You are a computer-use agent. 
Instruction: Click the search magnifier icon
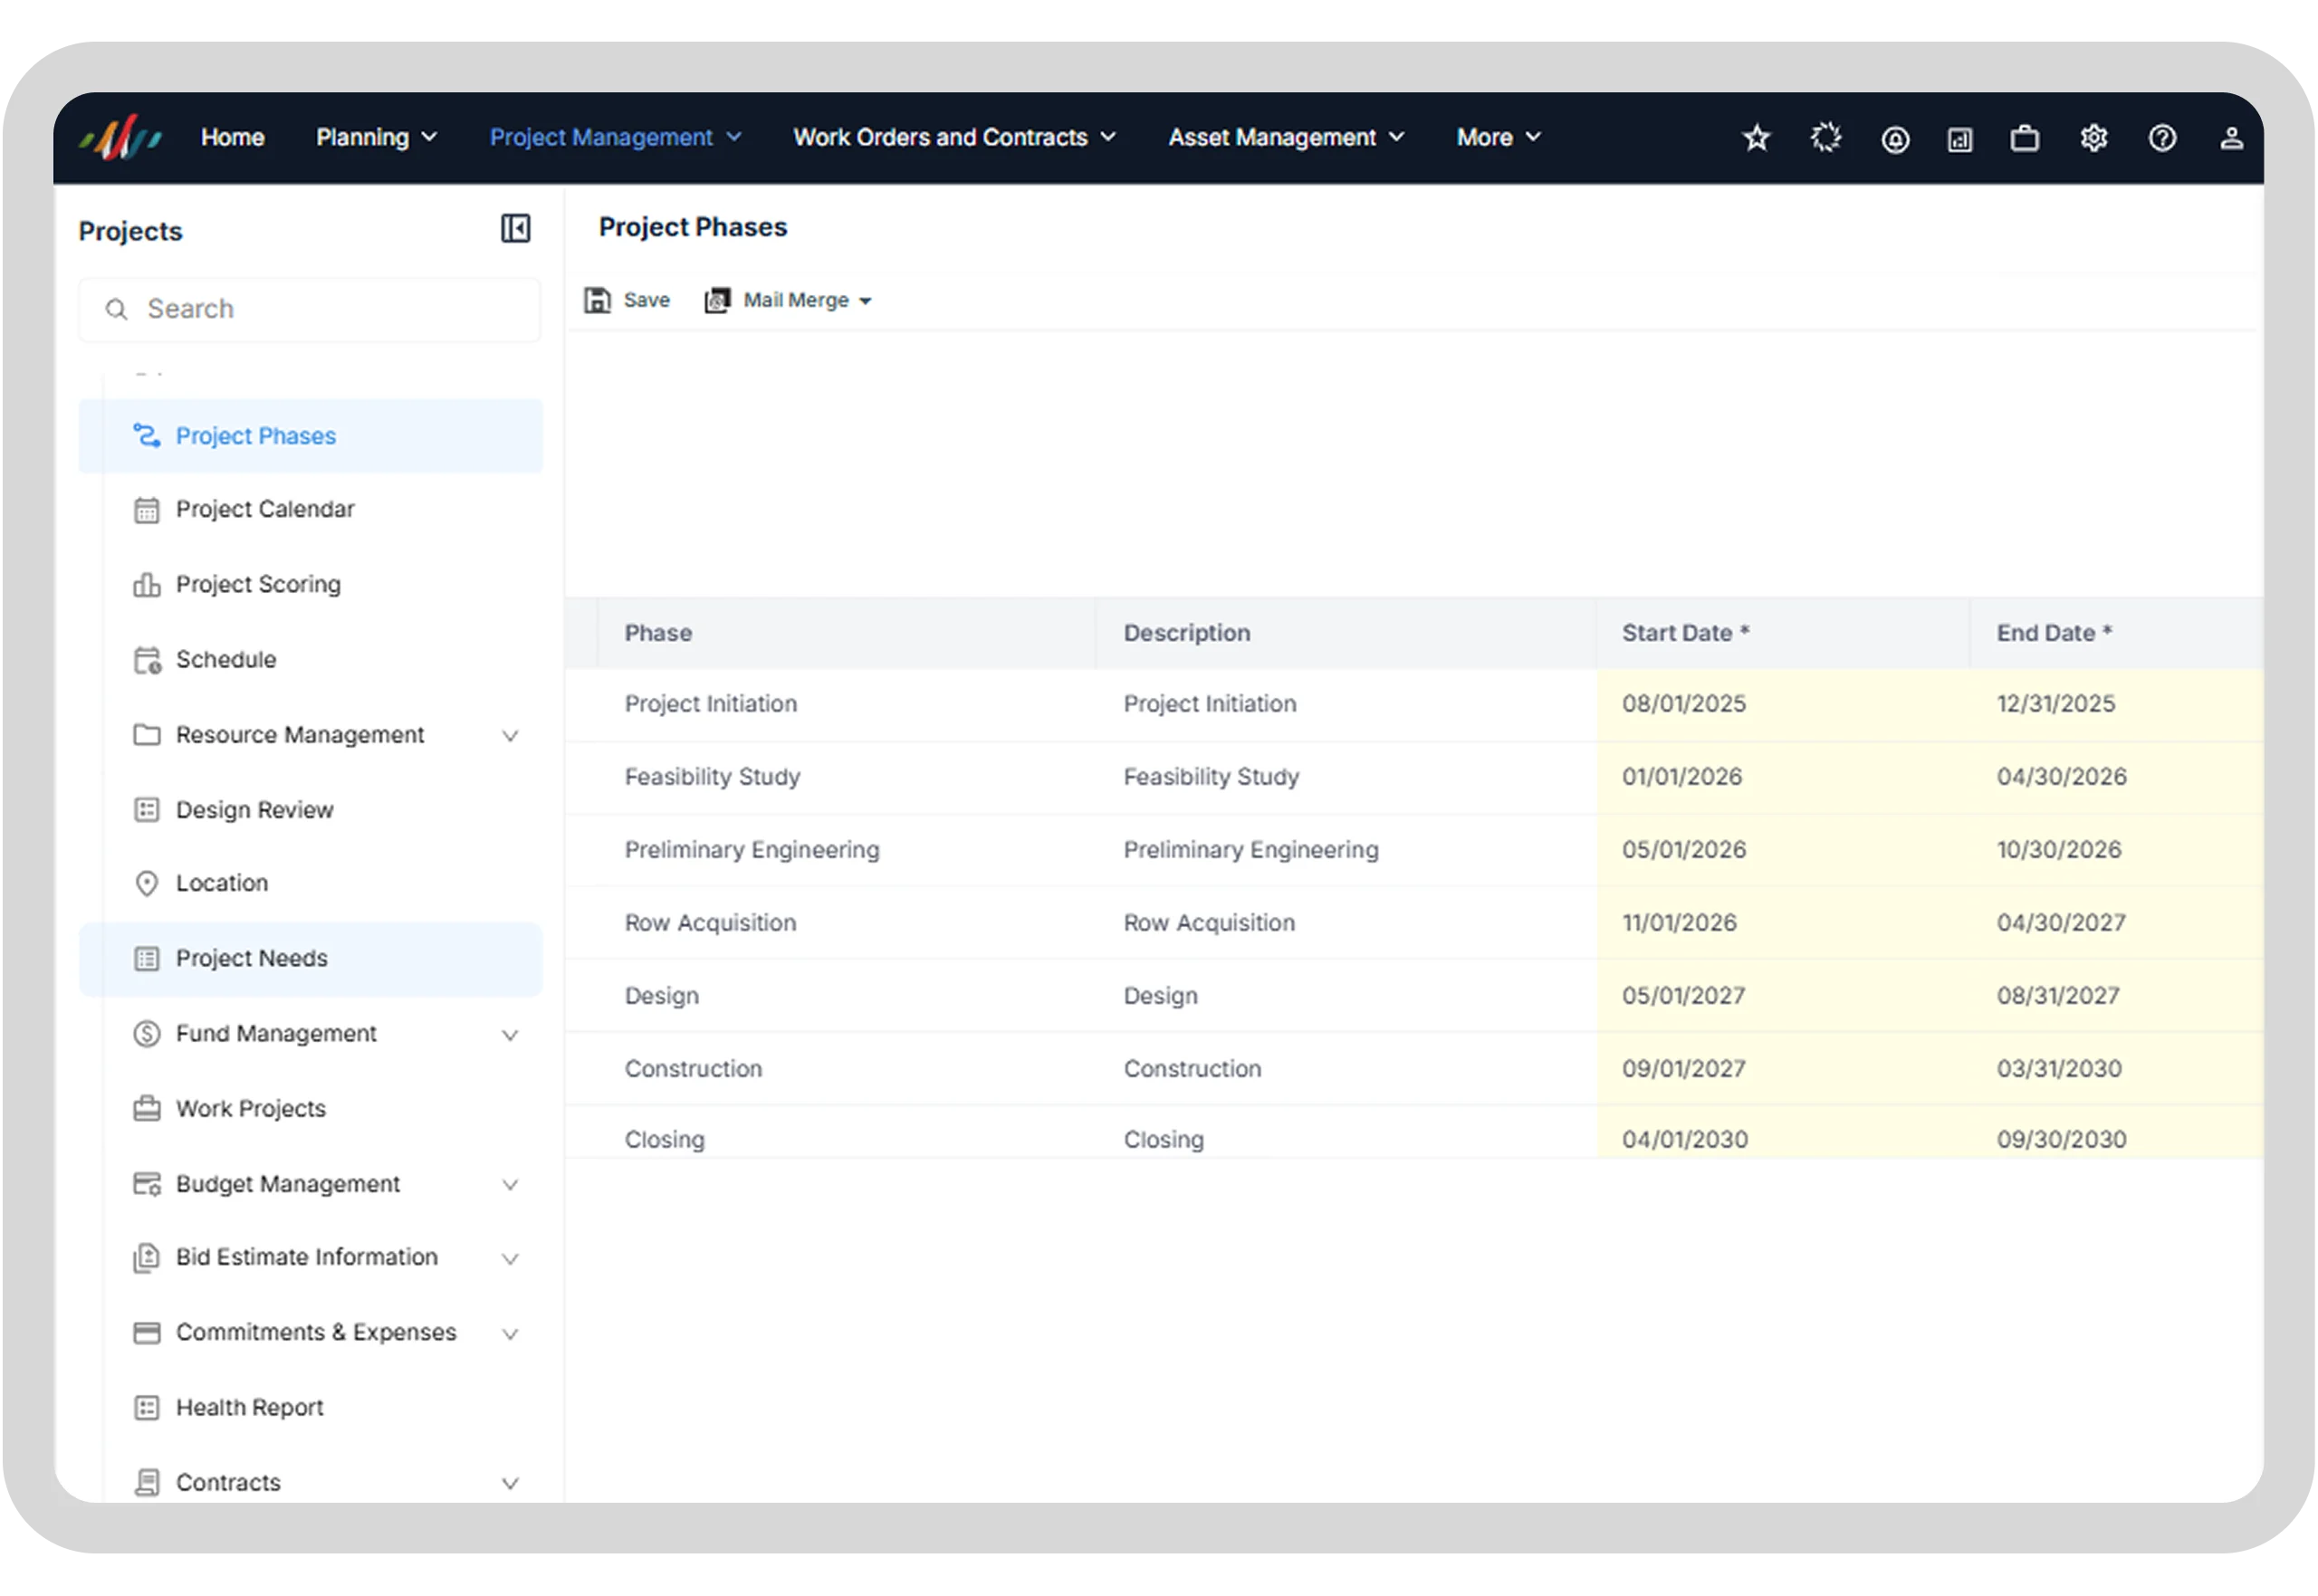pos(117,310)
